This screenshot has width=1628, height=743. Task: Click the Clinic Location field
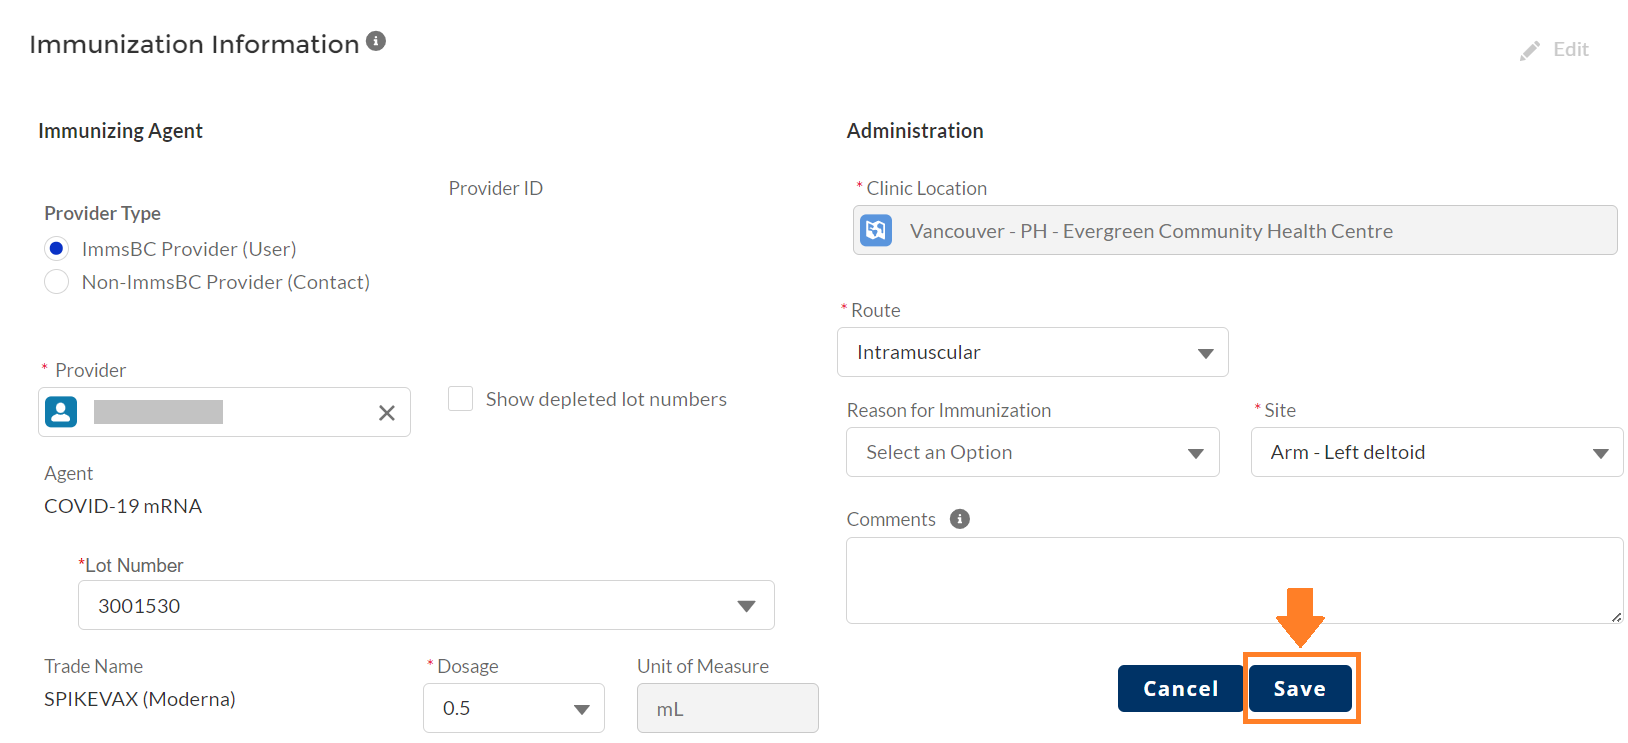1235,230
